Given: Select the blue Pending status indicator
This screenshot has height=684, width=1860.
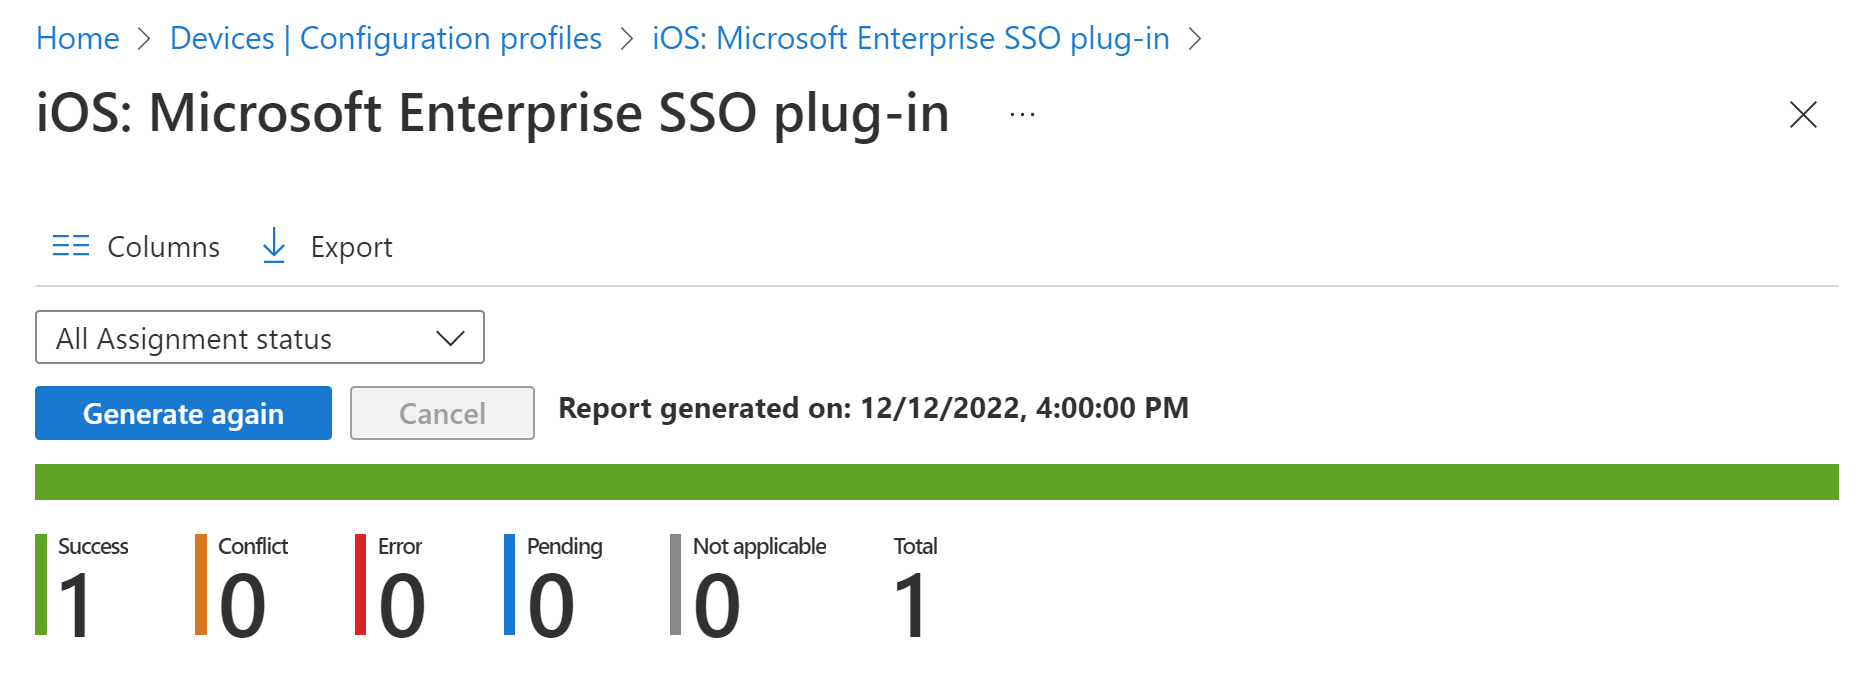Looking at the screenshot, I should pyautogui.click(x=511, y=585).
